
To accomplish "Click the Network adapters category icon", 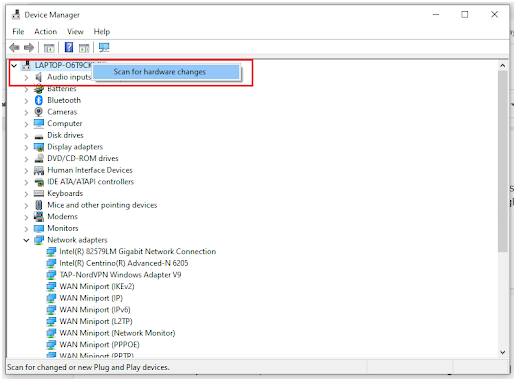I will [x=39, y=240].
